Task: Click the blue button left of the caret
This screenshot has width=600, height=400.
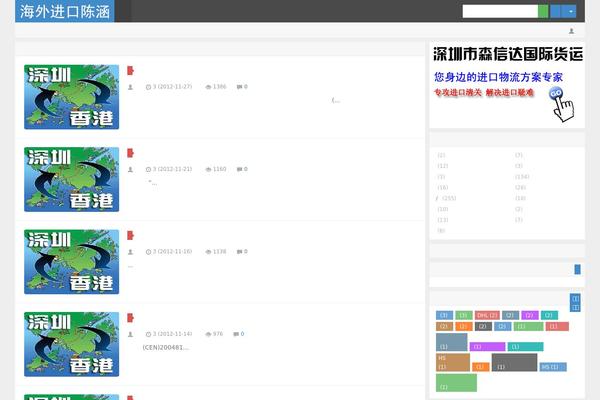Action: pos(555,11)
